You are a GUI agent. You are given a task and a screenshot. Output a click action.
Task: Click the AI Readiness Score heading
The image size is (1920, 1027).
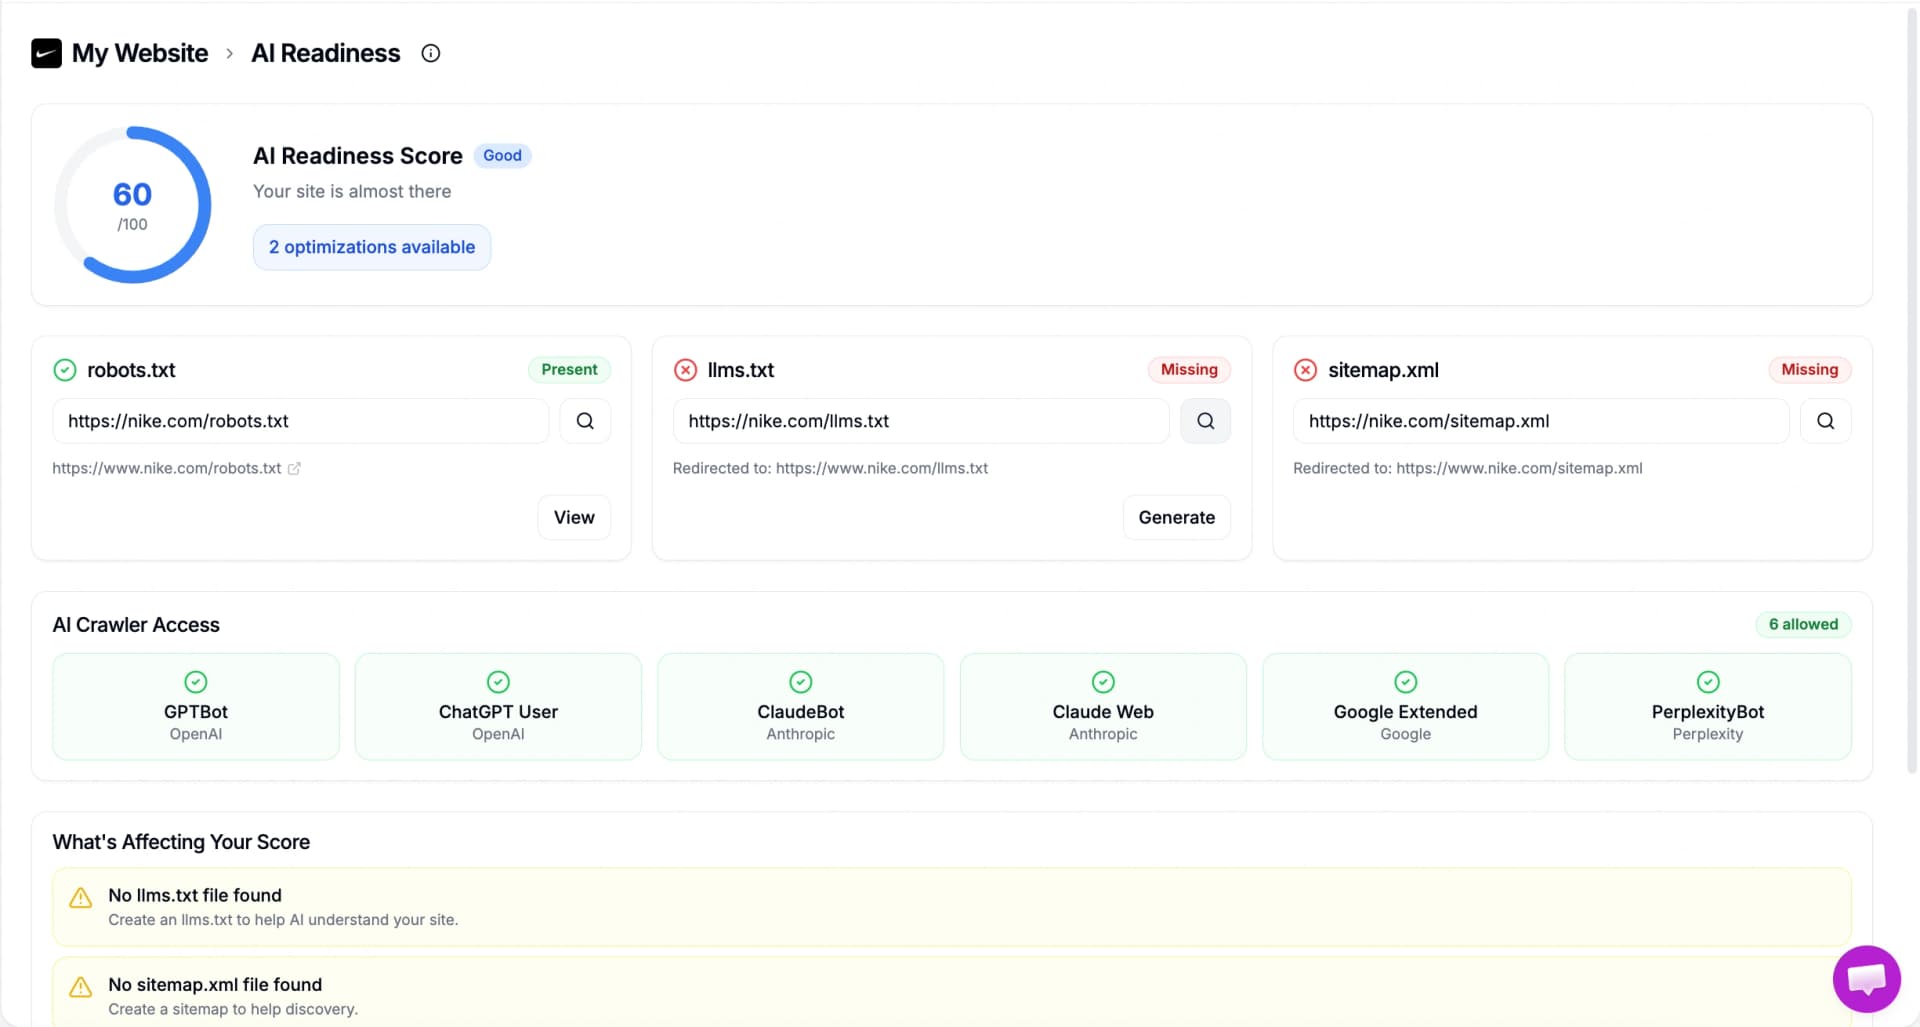pos(357,156)
